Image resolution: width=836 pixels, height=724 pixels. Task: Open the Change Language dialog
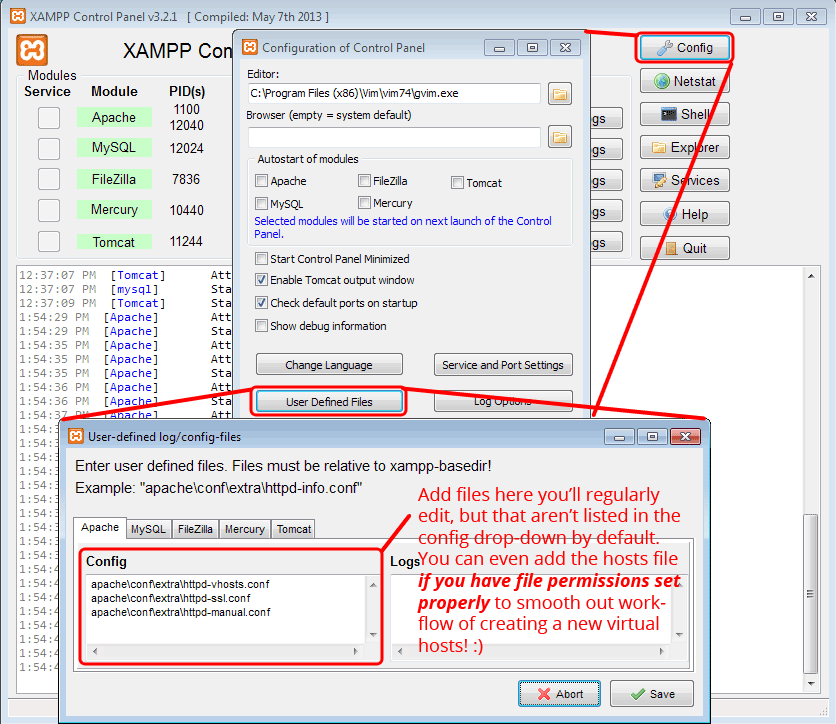click(329, 364)
